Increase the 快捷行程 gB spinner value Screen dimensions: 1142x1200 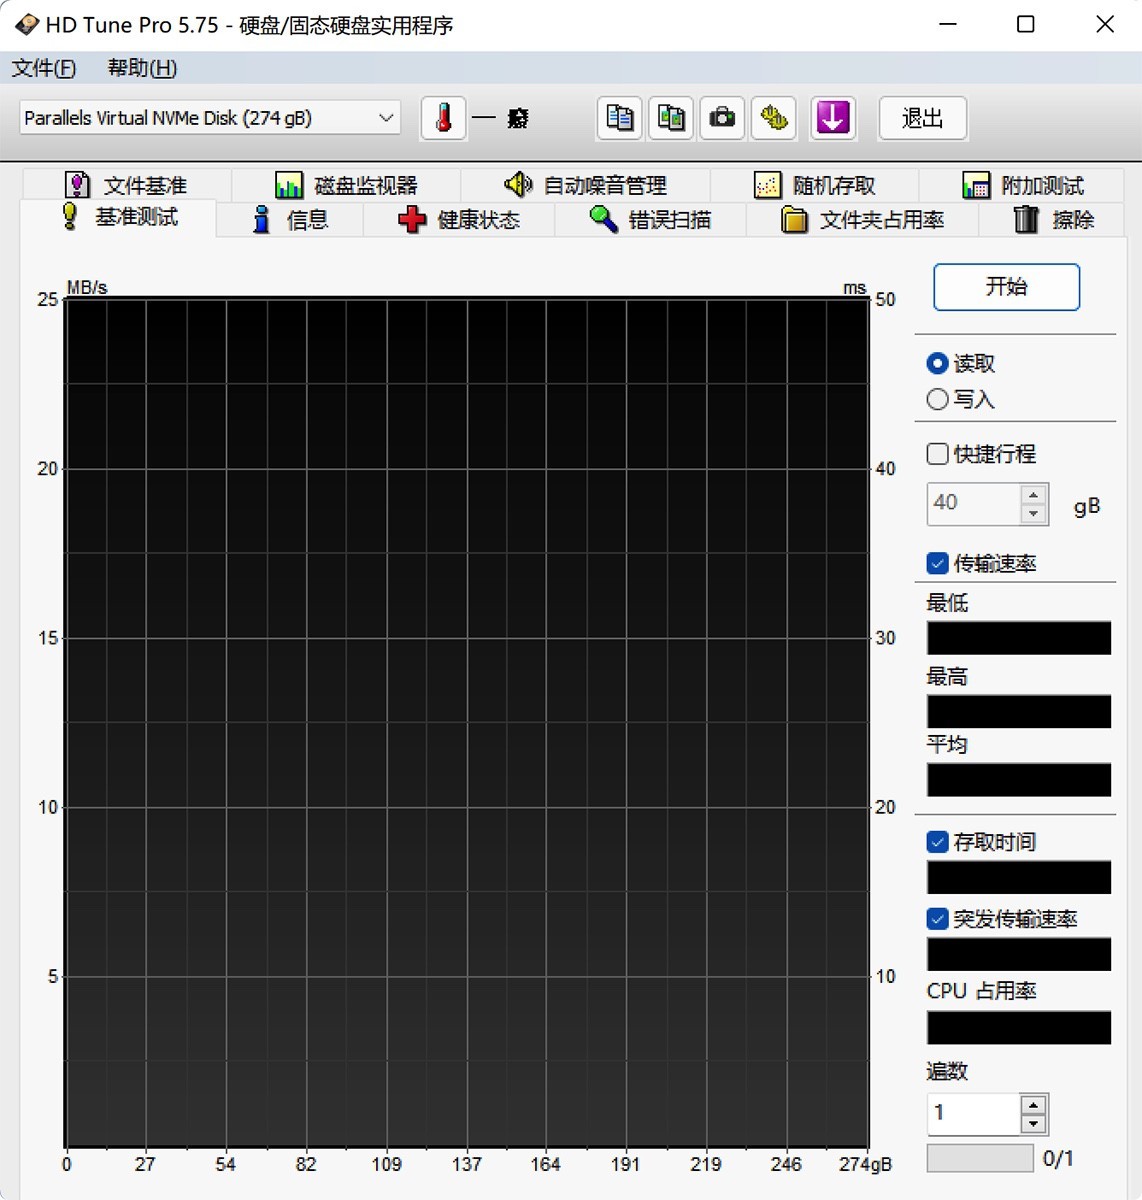(x=1034, y=494)
